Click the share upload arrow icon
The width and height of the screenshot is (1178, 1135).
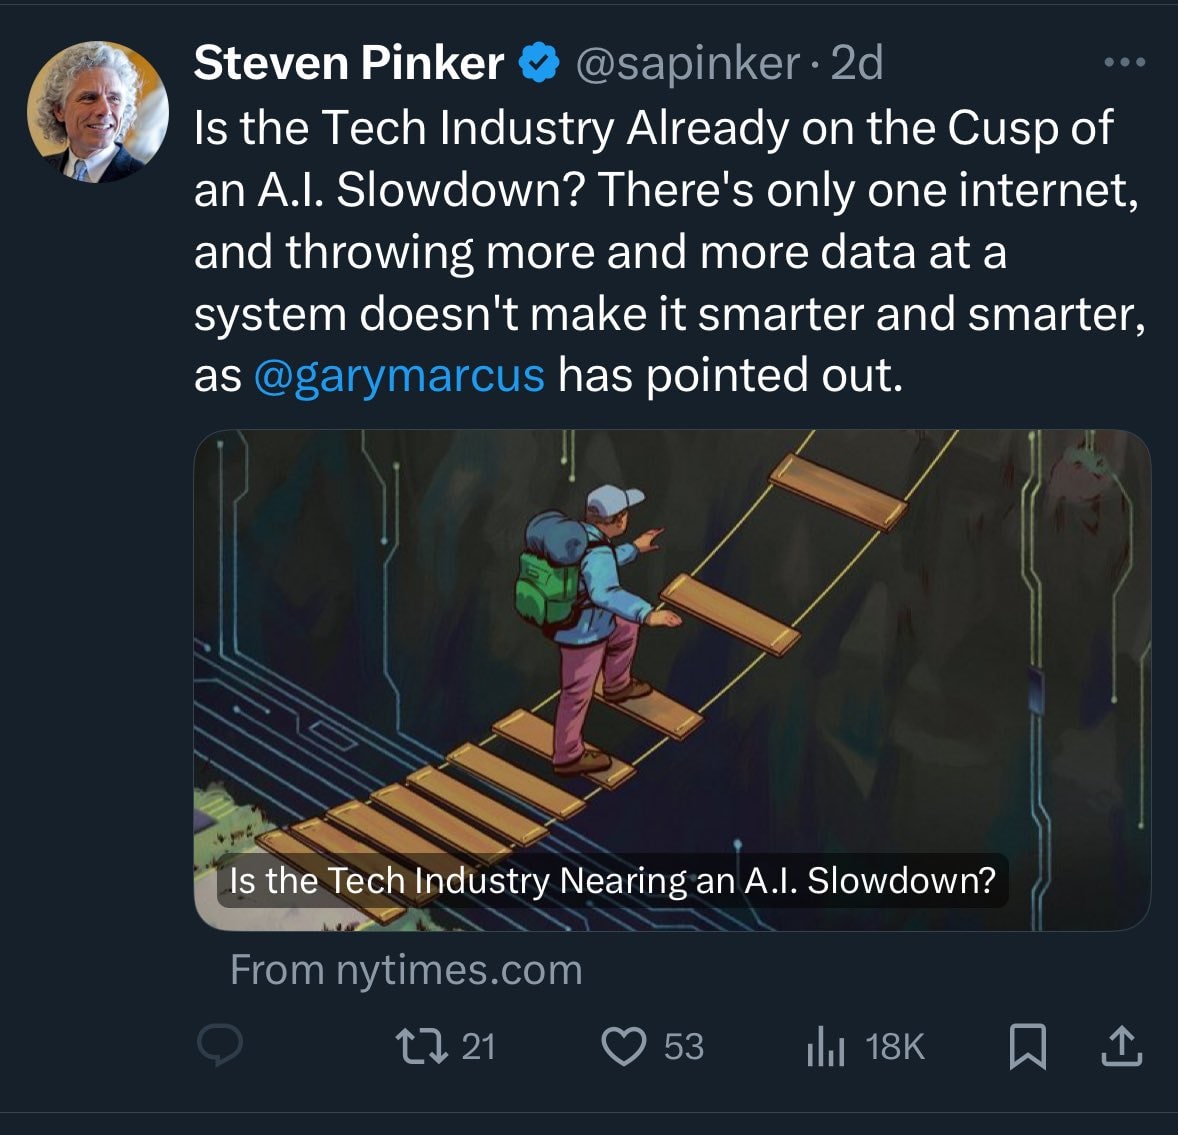tap(1122, 1046)
